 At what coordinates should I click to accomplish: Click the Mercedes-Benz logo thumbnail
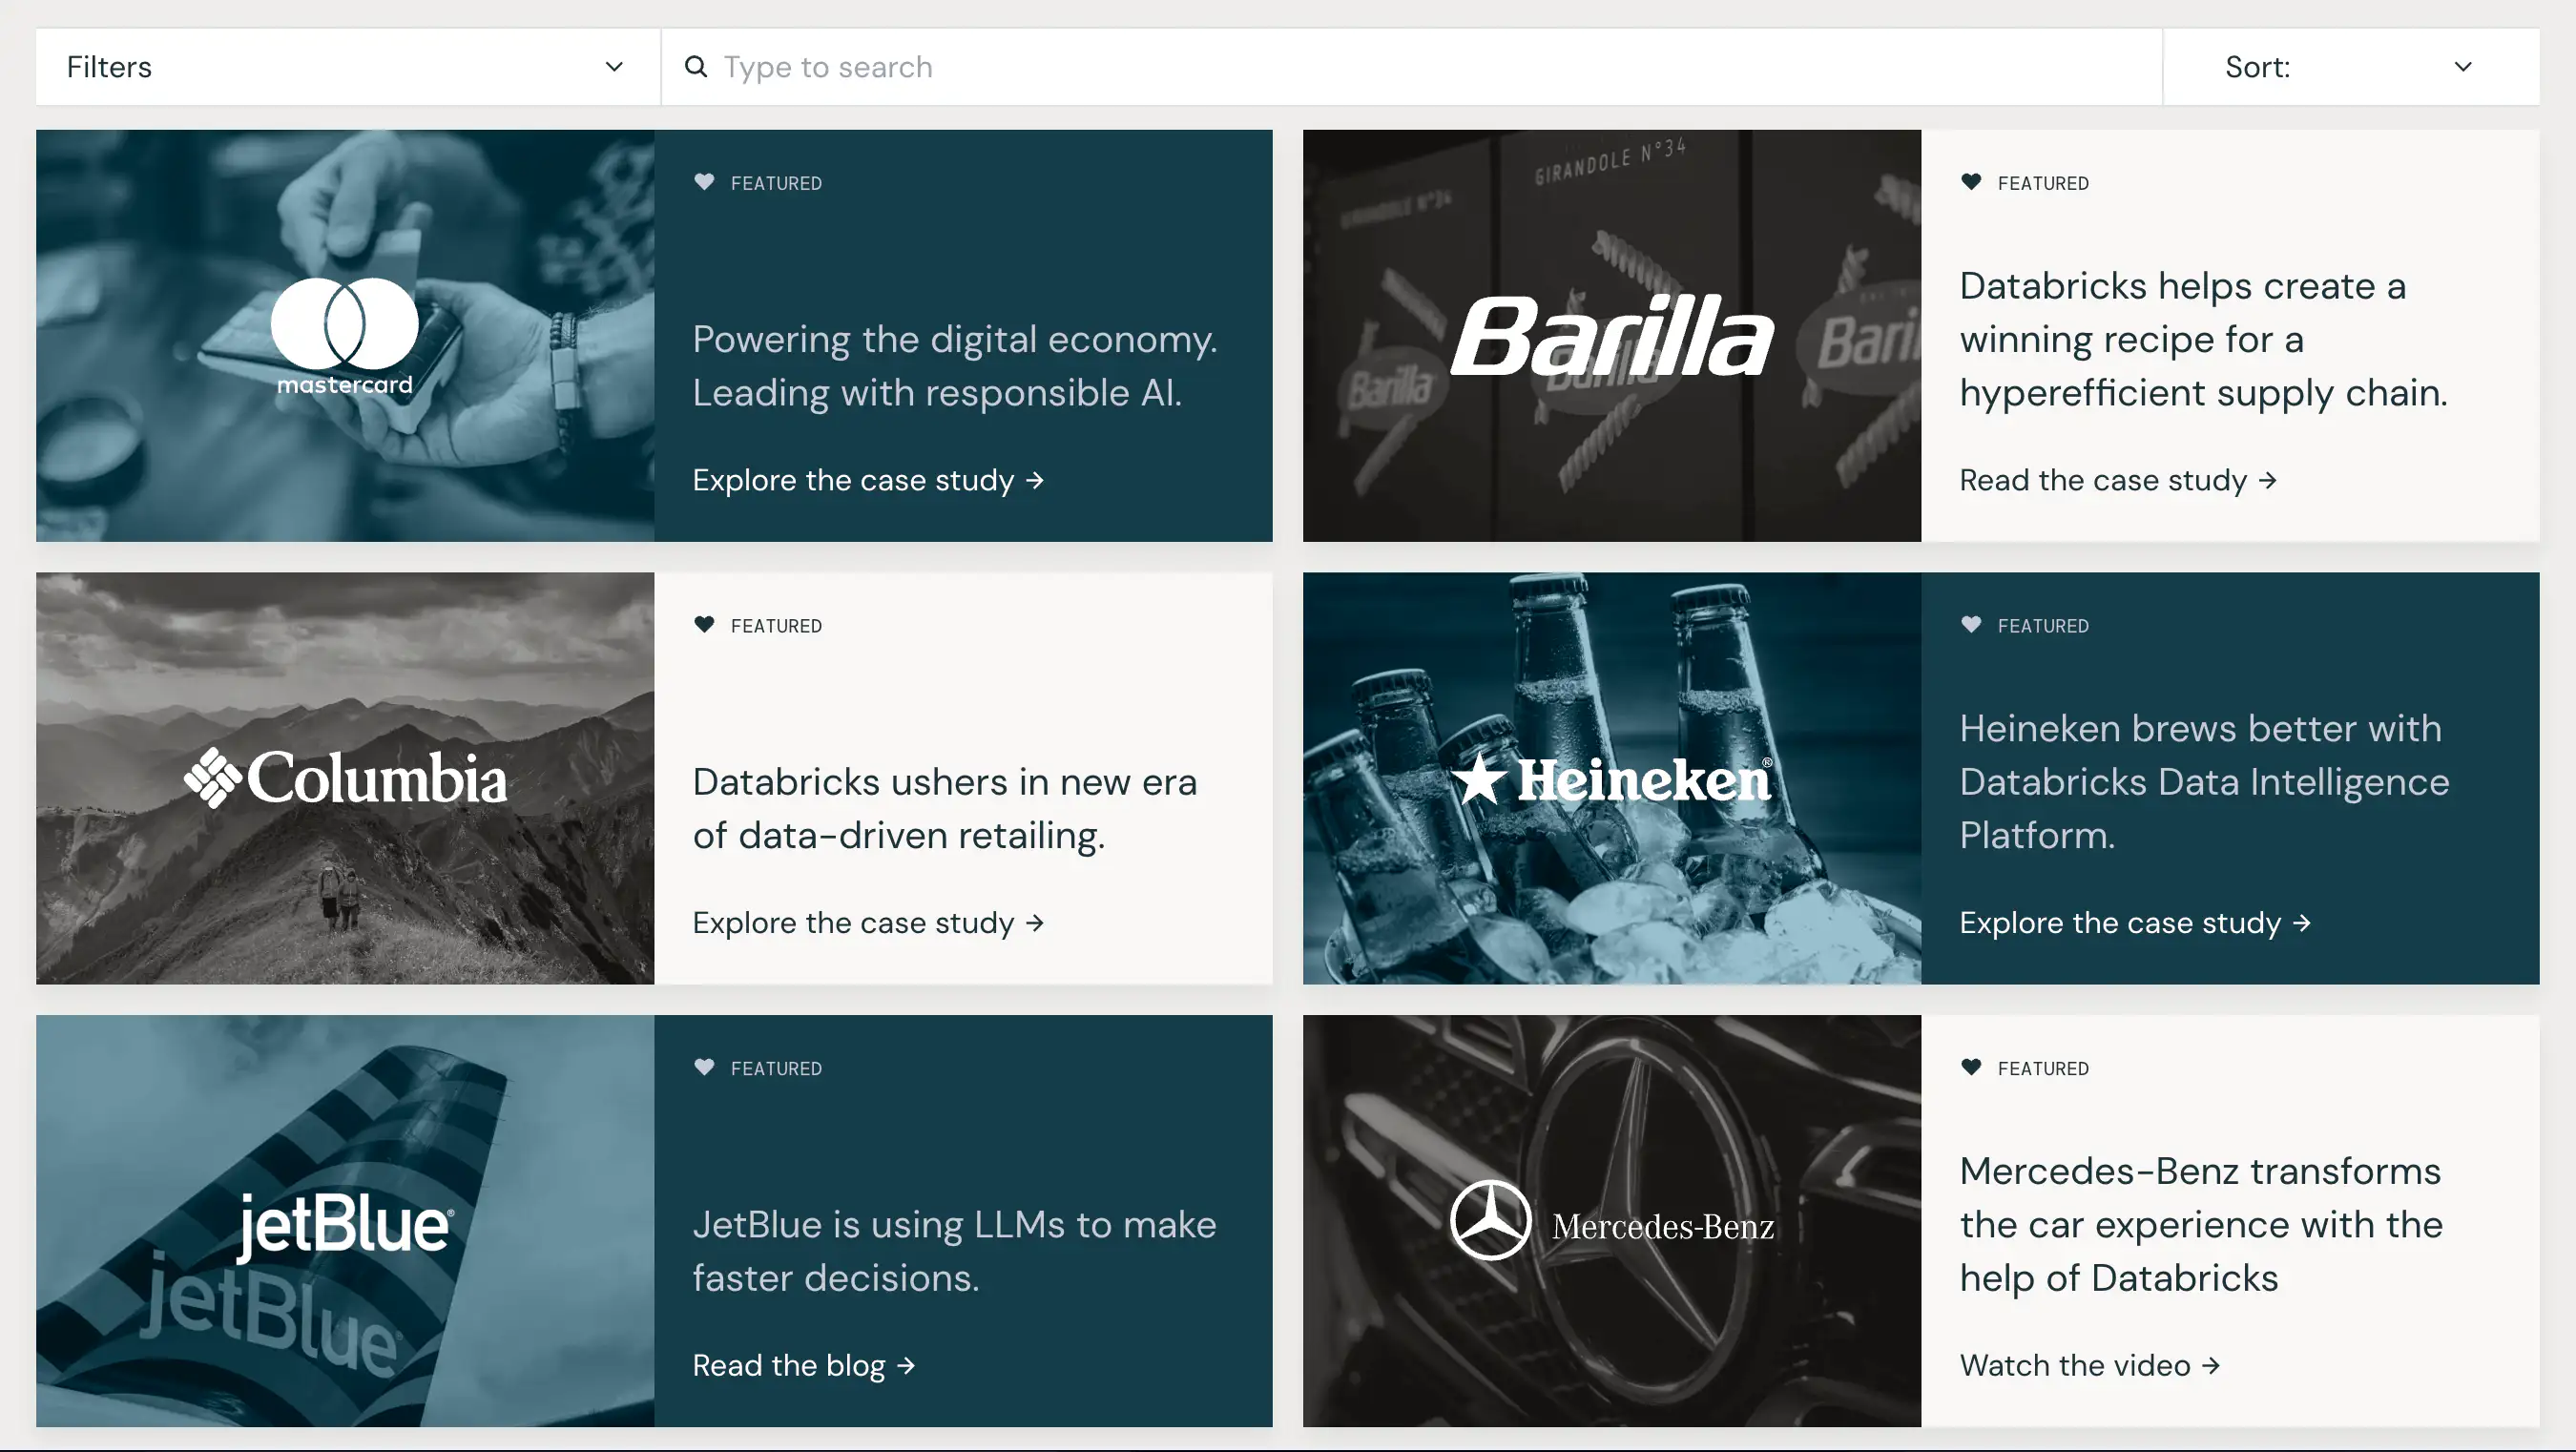[x=1611, y=1221]
